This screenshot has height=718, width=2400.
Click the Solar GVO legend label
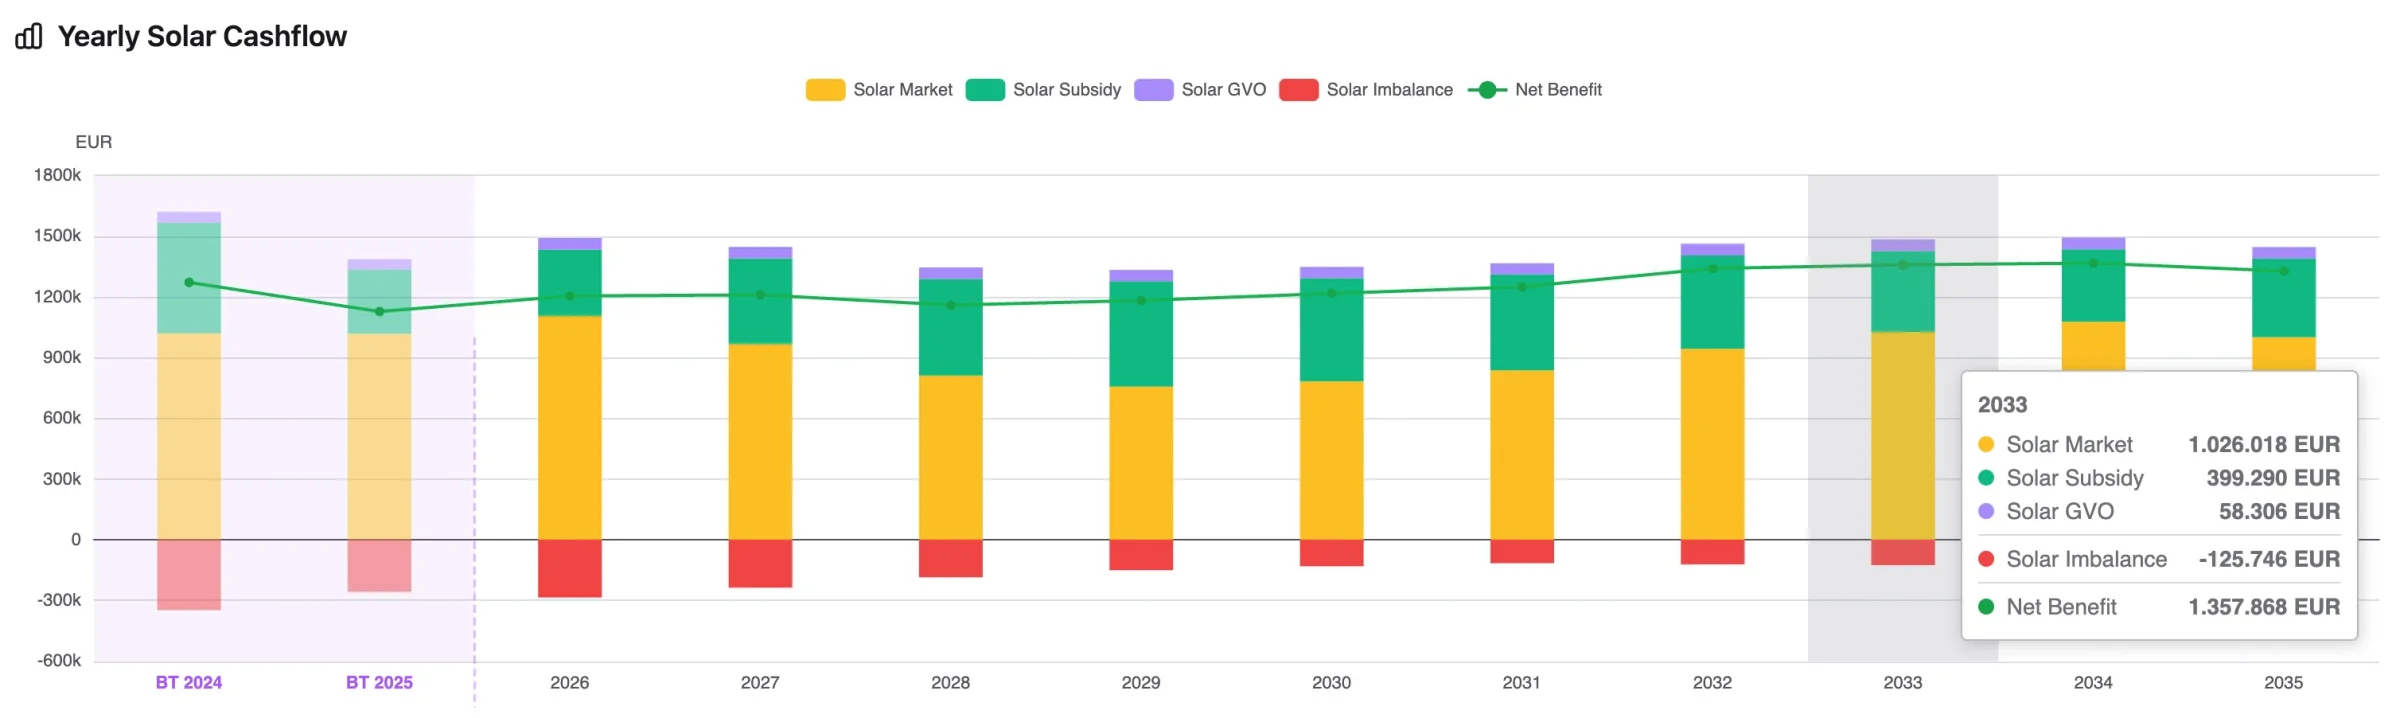pos(1224,90)
